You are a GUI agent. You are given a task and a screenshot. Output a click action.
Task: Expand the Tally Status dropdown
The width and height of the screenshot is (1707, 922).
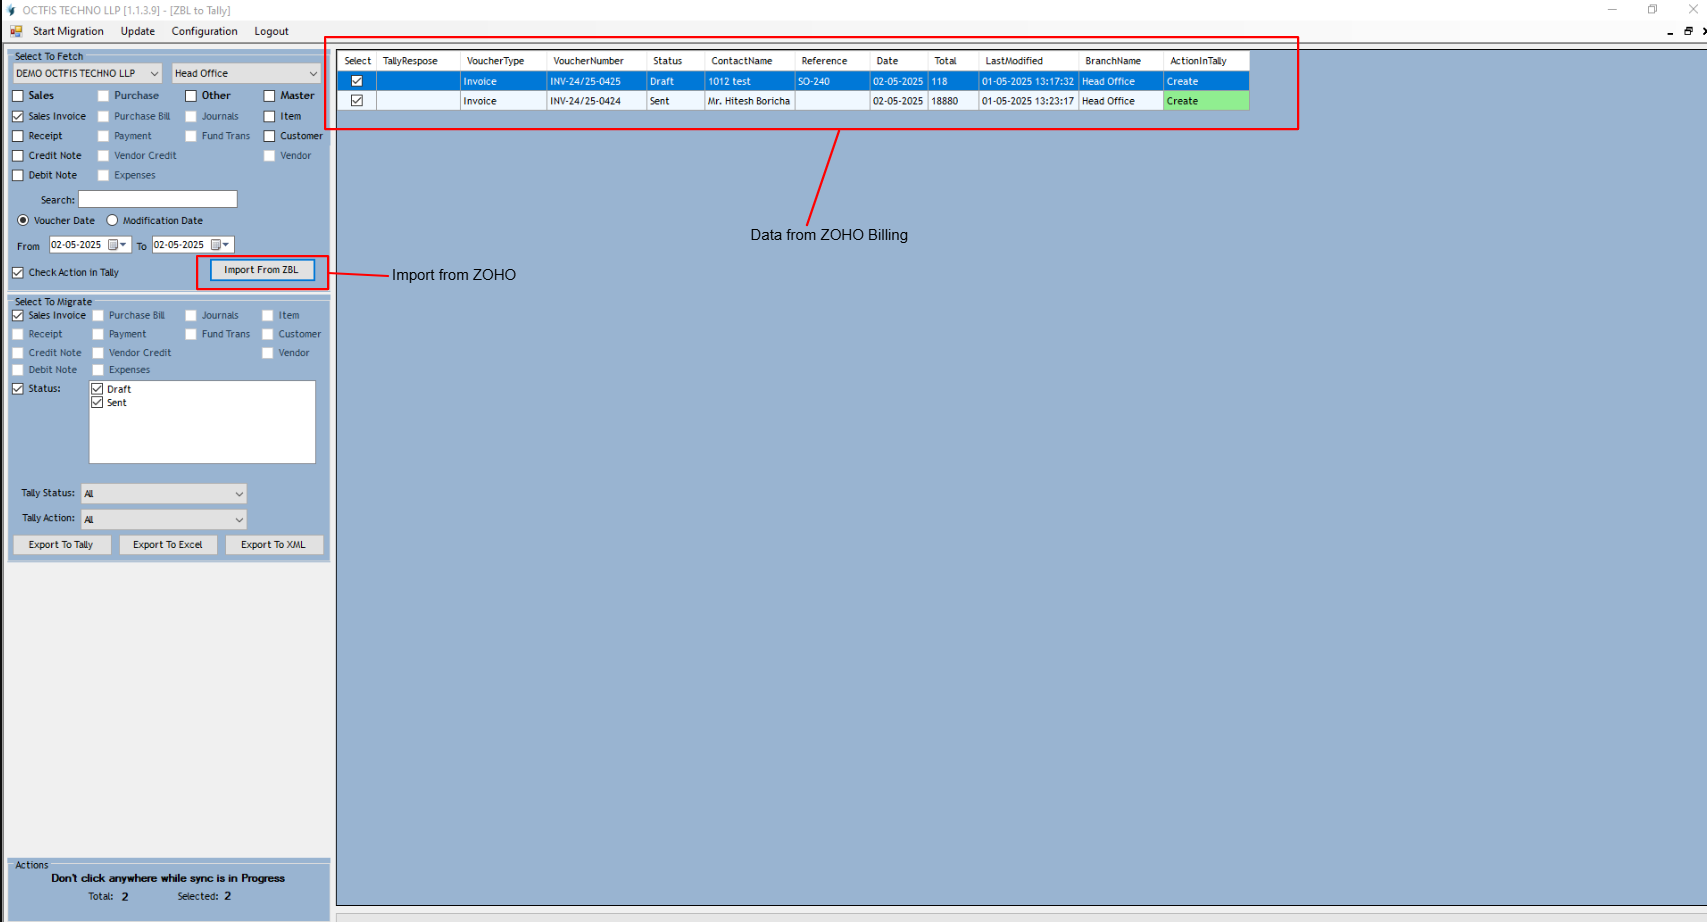(238, 494)
